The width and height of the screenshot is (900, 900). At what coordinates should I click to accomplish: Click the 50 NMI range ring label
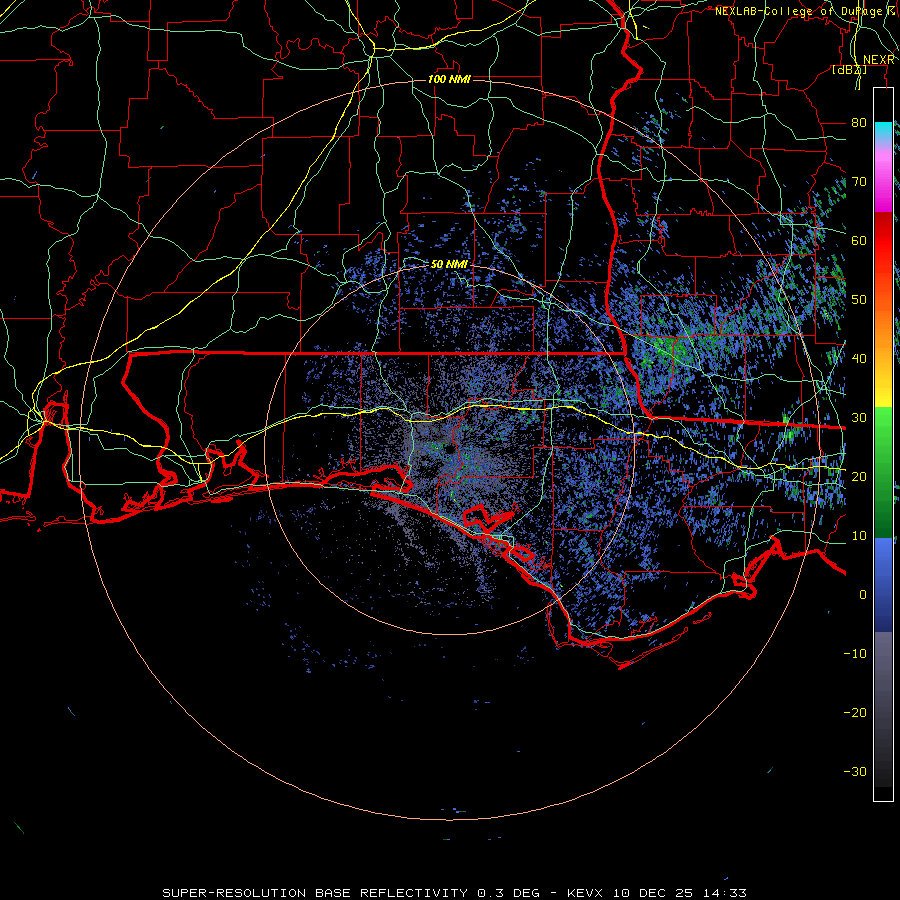tap(449, 264)
